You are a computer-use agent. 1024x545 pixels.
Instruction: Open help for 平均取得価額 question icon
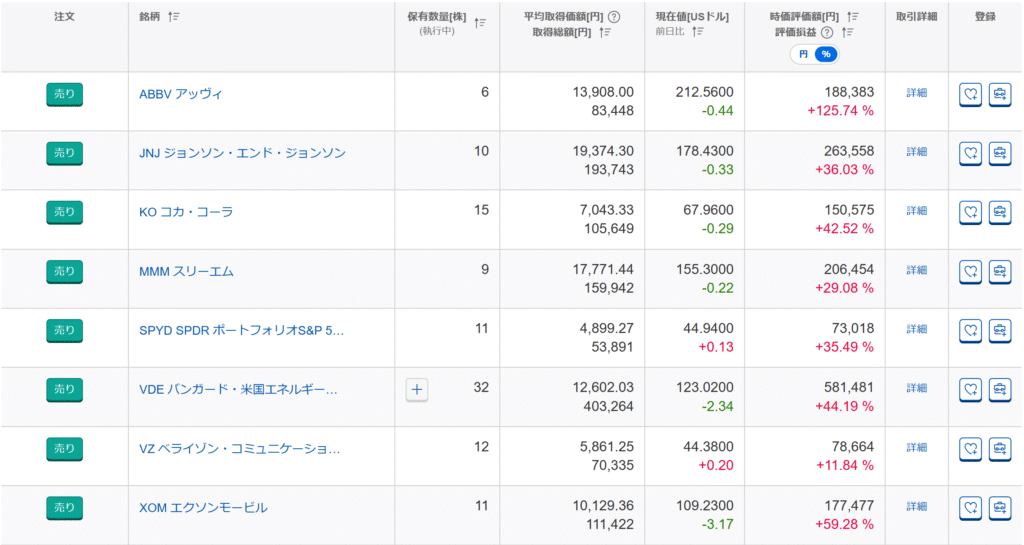point(614,17)
